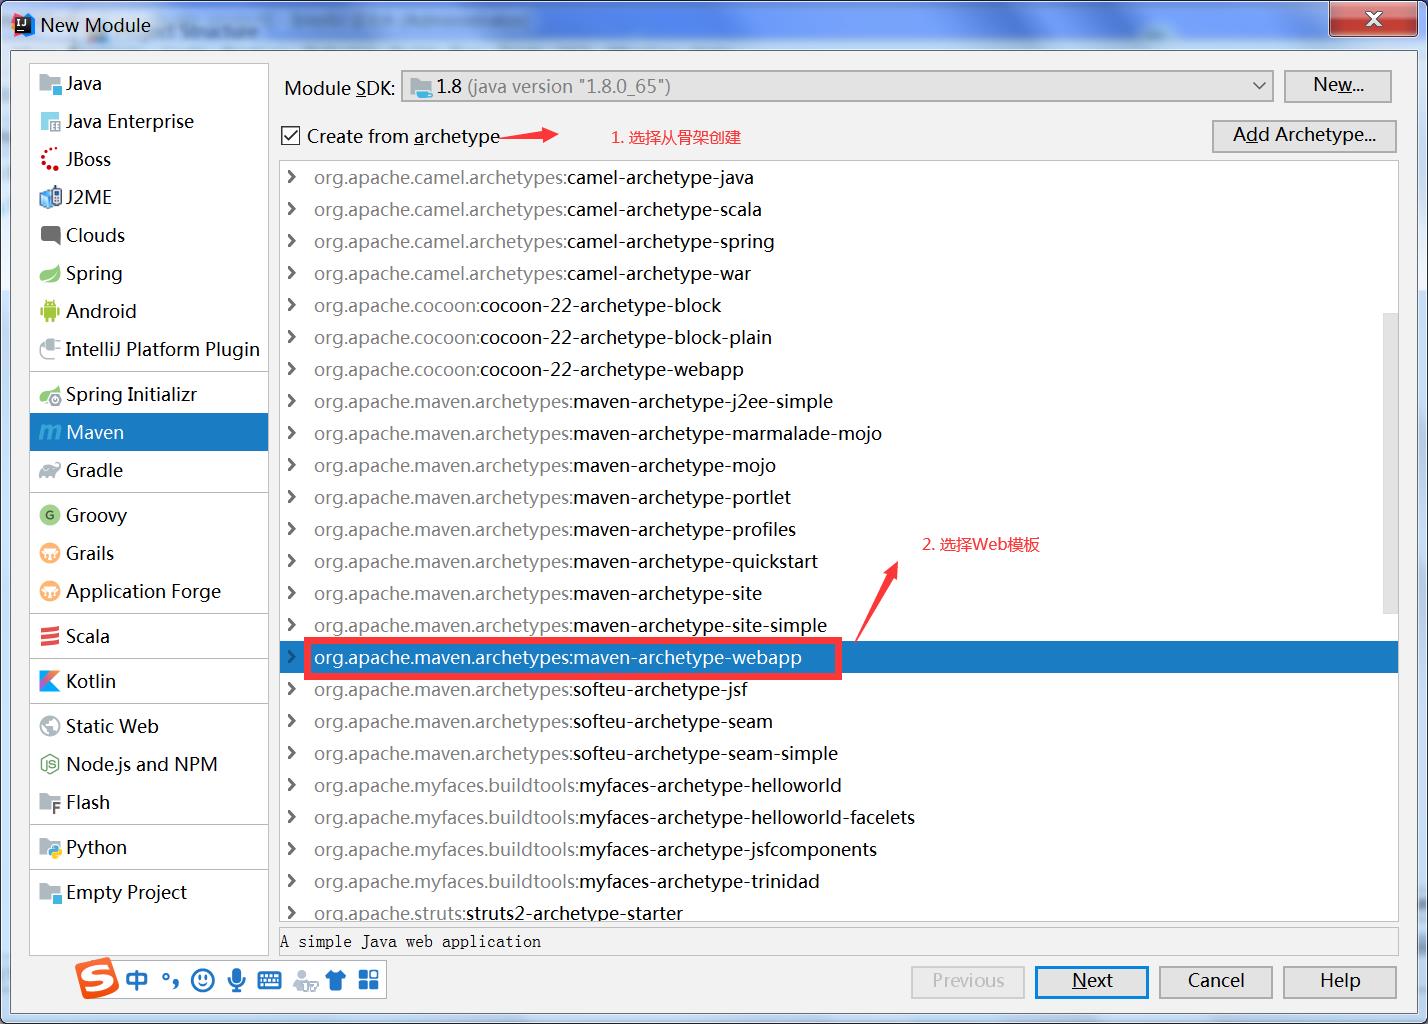This screenshot has width=1428, height=1024.
Task: Select camel-archetype-scala row
Action: coord(838,209)
